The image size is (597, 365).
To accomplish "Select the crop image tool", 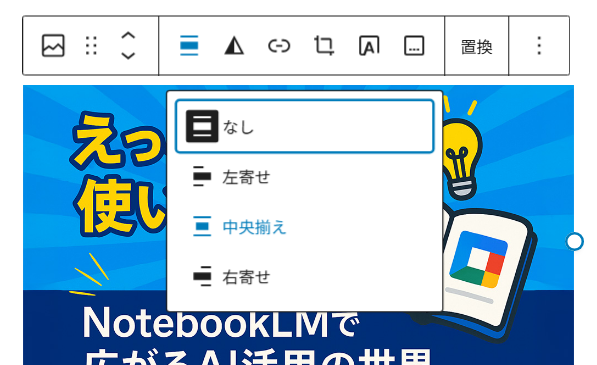I will click(324, 46).
